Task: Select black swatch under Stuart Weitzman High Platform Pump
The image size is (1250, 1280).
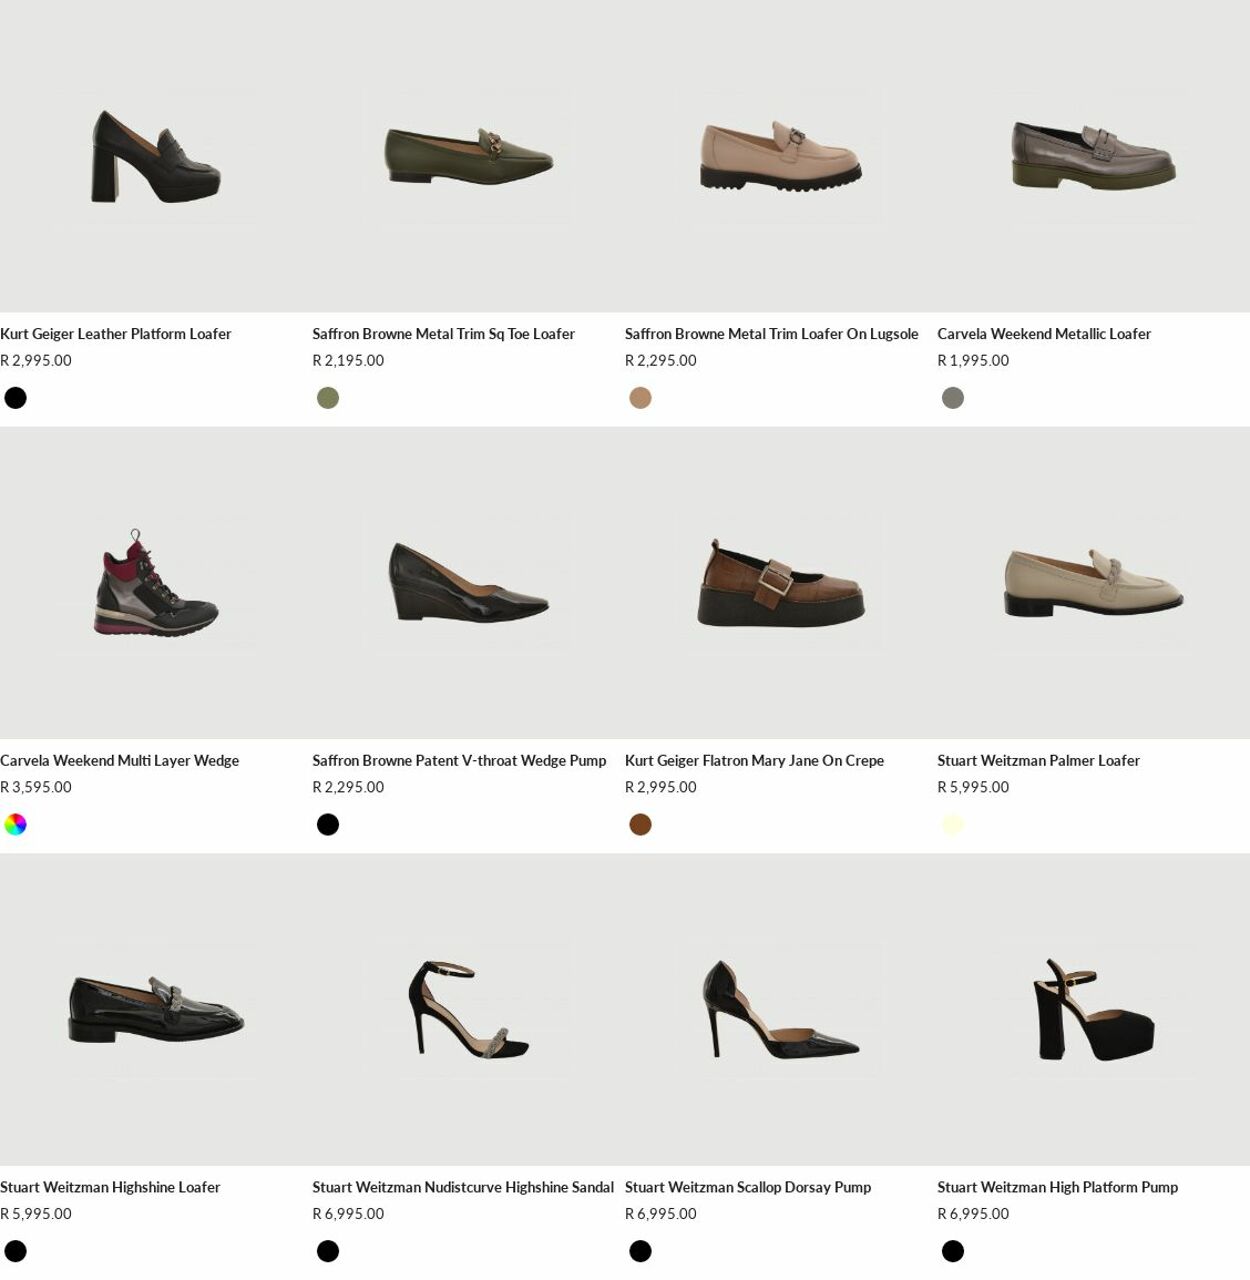Action: coord(953,1251)
